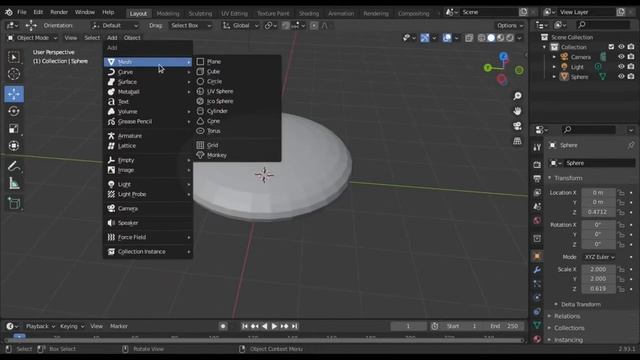The width and height of the screenshot is (640, 360).
Task: Open the Select Box drag dropdown
Action: pyautogui.click(x=191, y=26)
